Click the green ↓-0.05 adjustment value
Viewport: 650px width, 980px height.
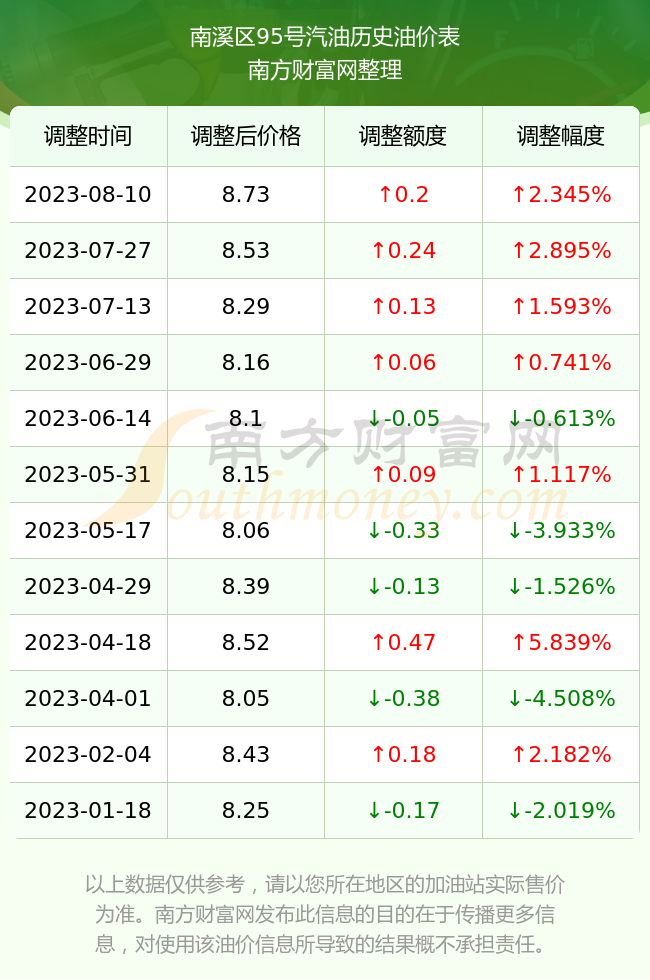tap(403, 418)
